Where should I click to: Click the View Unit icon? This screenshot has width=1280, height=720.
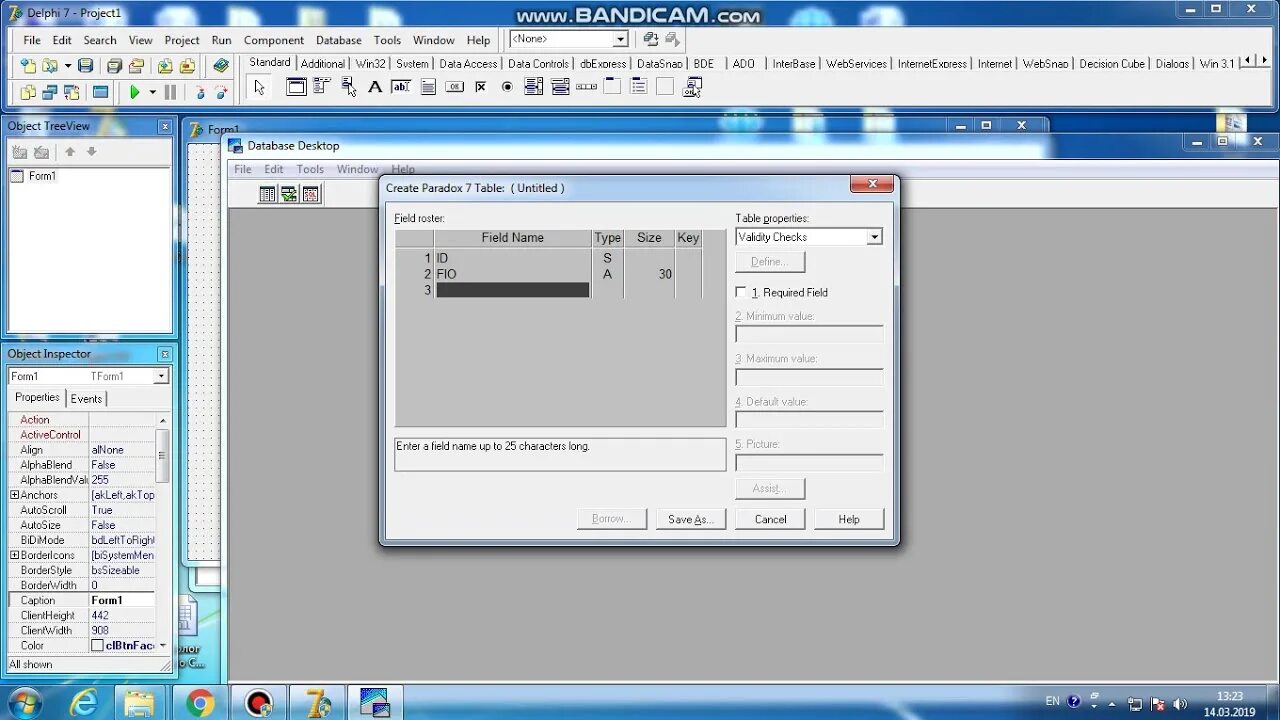(28, 92)
